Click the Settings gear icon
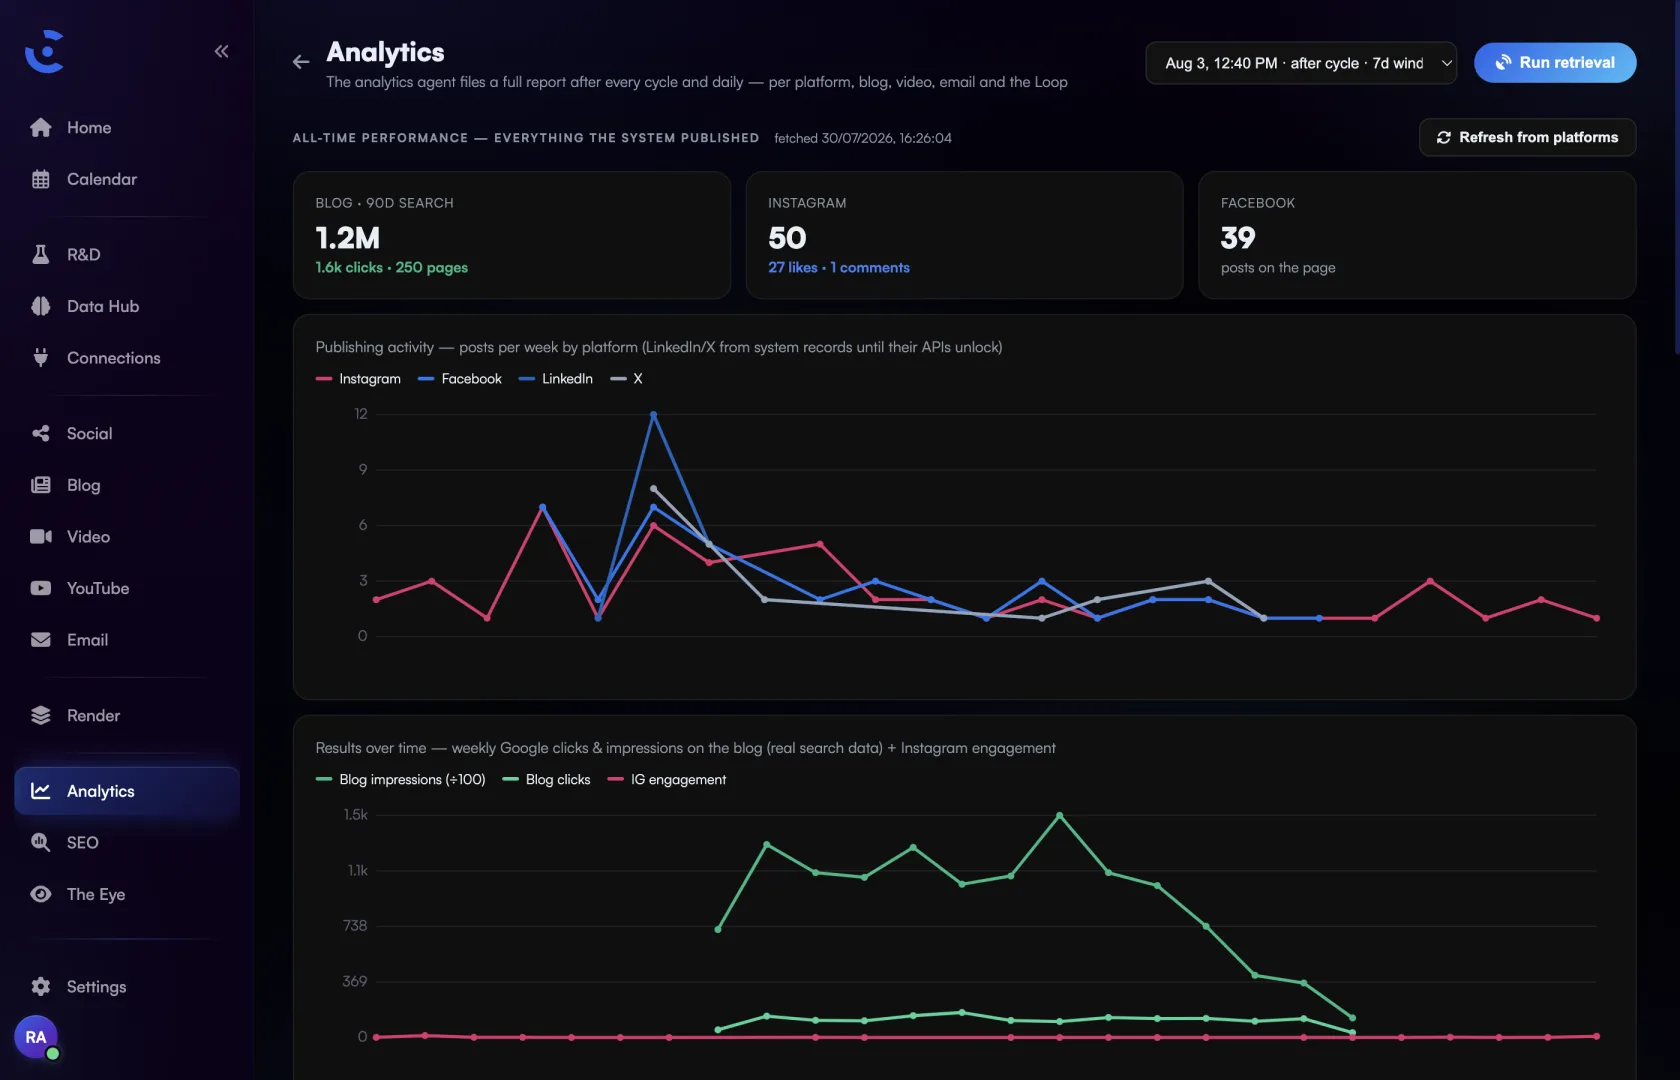This screenshot has width=1680, height=1080. 41,986
